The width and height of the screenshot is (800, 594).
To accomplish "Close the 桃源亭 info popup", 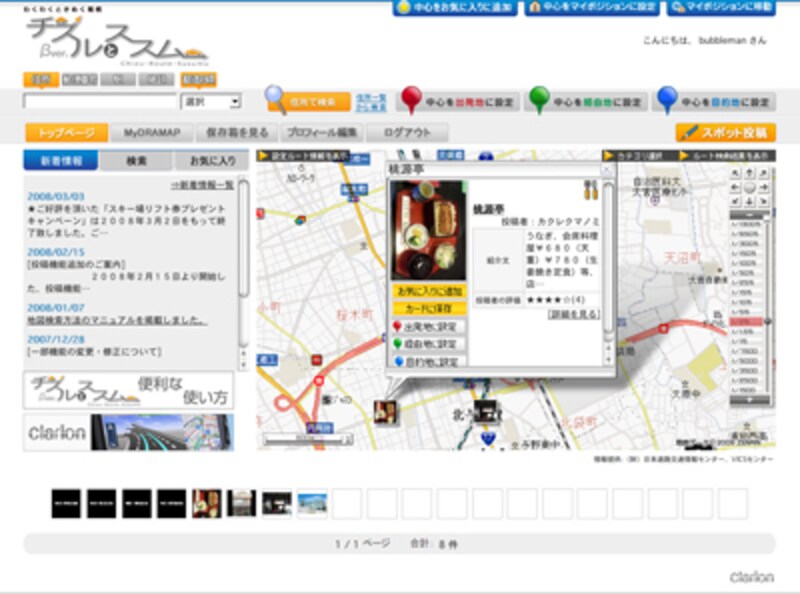I will click(607, 170).
